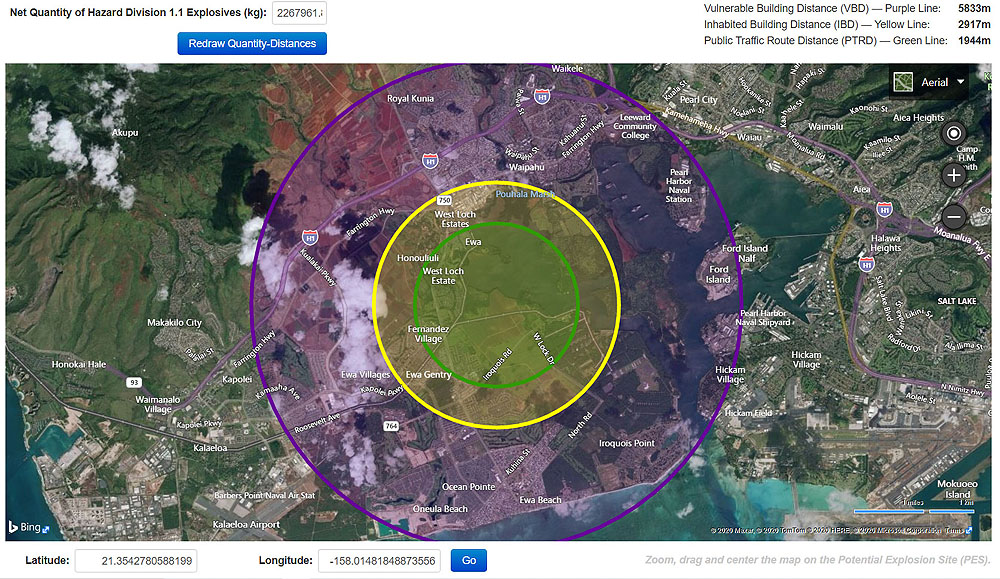Image resolution: width=1000 pixels, height=579 pixels.
Task: Click the zoom out (−) map control
Action: tap(953, 216)
